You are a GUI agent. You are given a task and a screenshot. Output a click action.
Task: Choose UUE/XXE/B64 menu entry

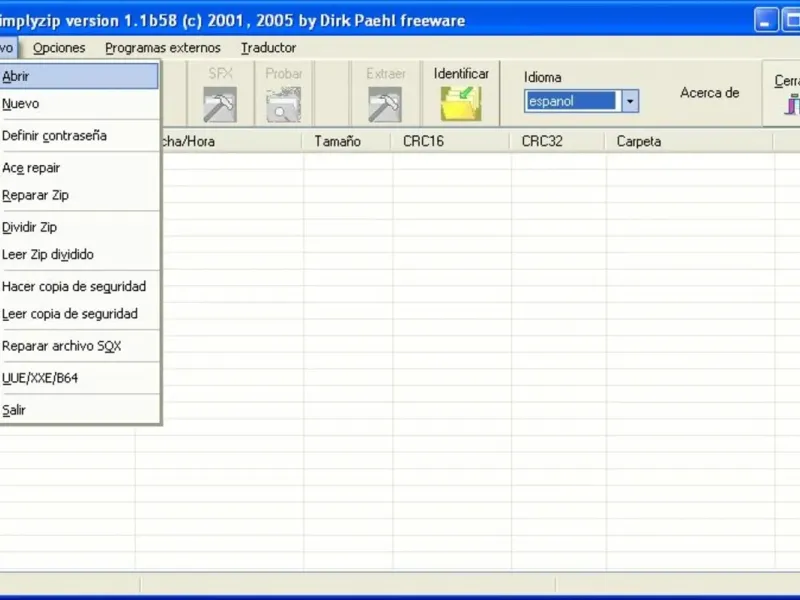coord(79,378)
